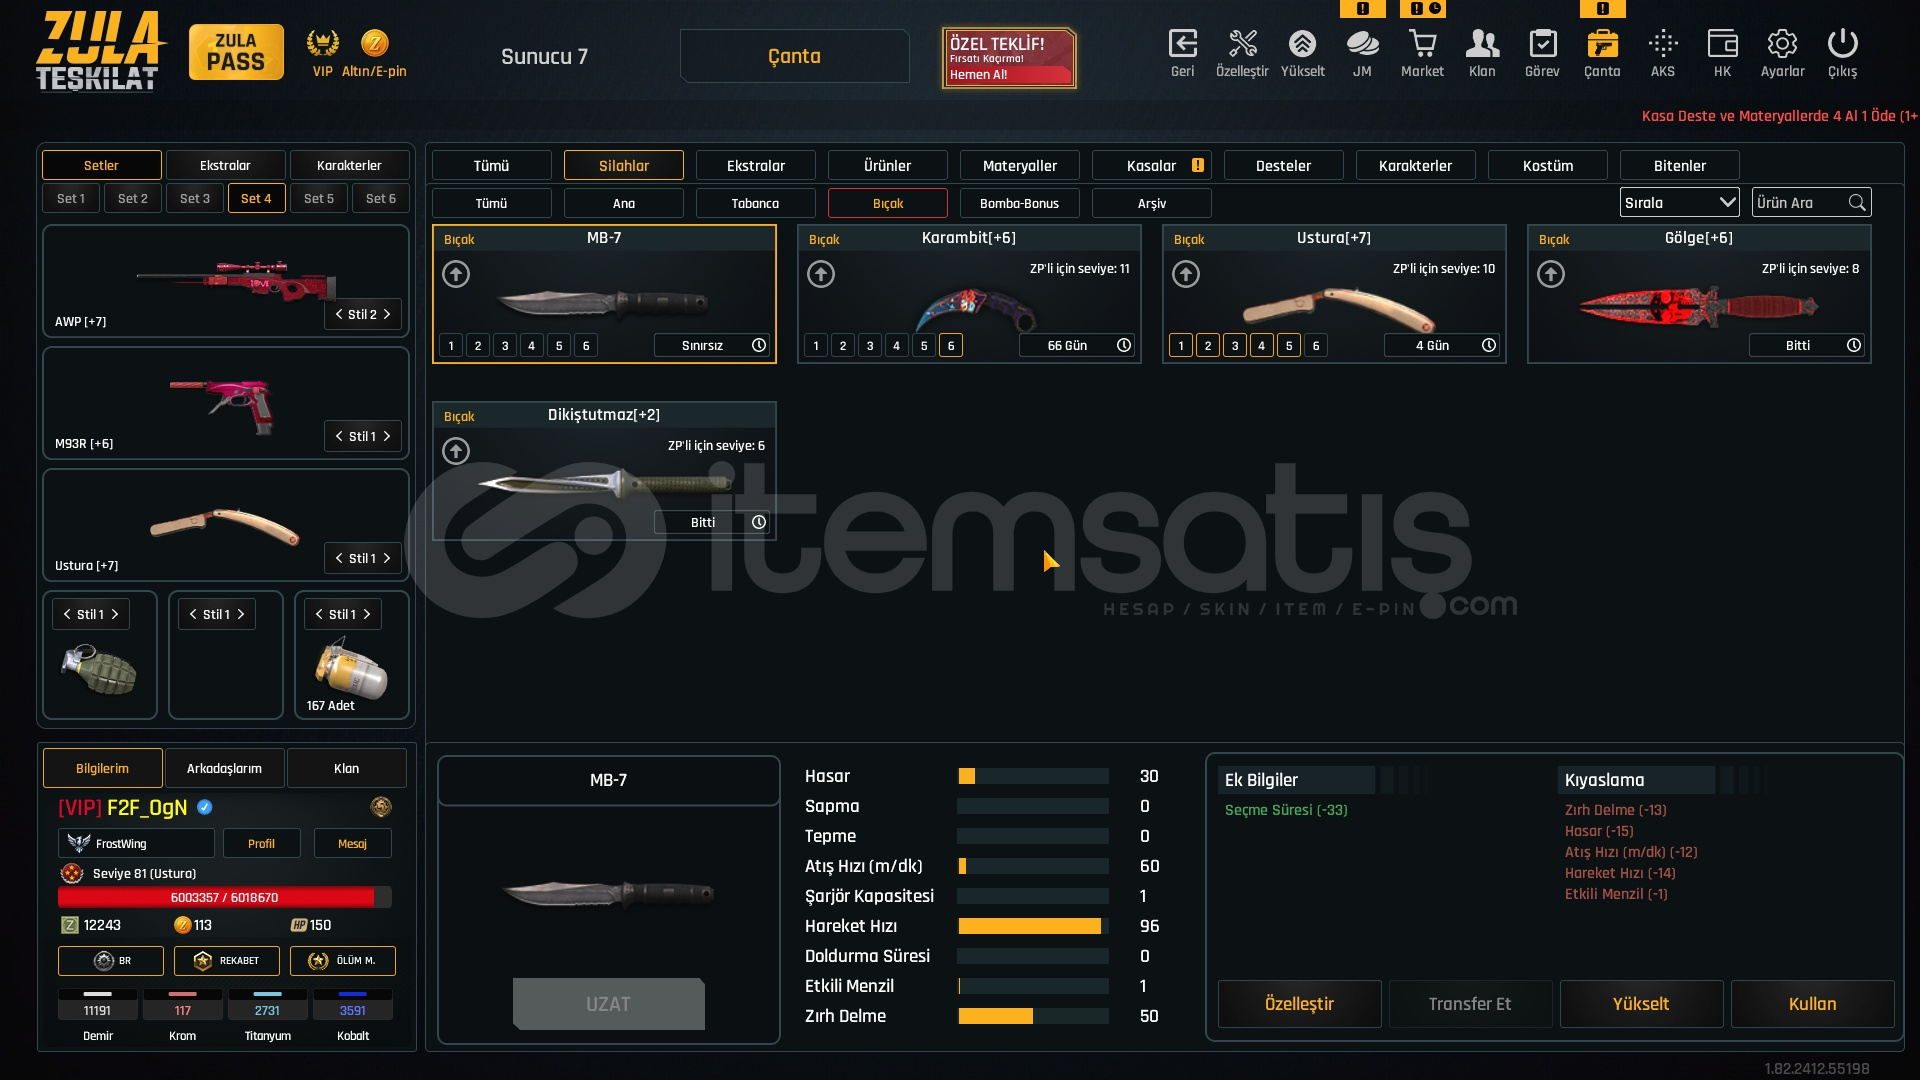Click the Çıkış power icon
Viewport: 1920px width, 1080px height.
click(x=1842, y=45)
